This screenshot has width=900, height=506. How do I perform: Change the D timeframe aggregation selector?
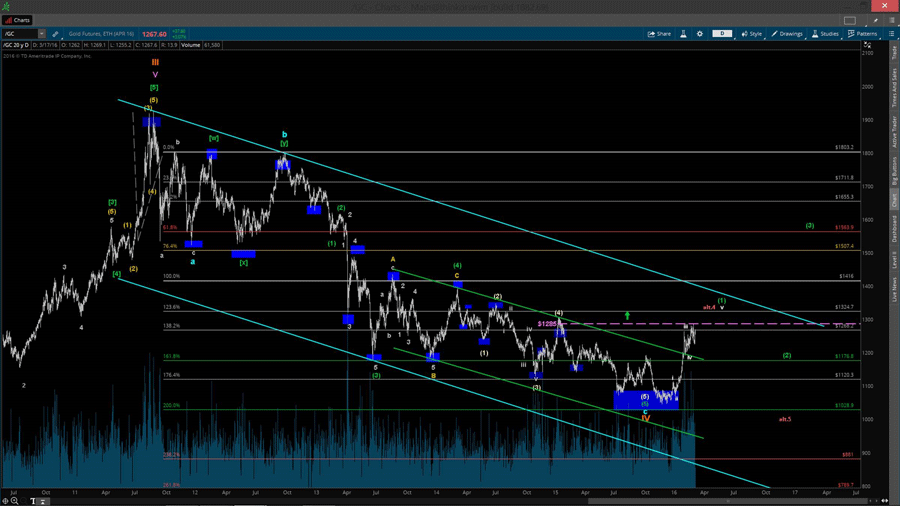tap(721, 34)
